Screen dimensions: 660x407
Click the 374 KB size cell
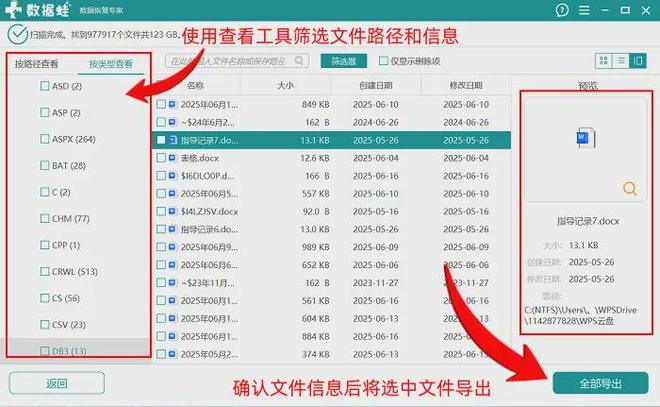[x=315, y=354]
